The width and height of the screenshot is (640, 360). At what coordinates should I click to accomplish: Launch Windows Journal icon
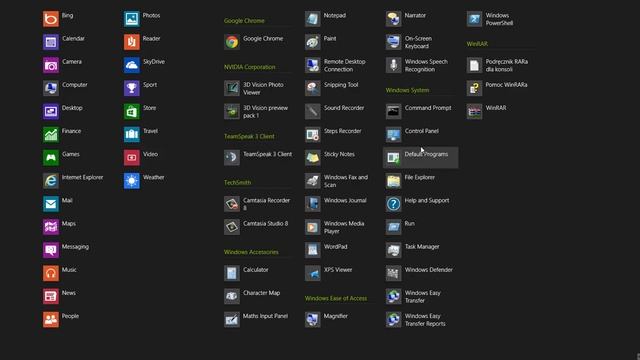pos(313,204)
